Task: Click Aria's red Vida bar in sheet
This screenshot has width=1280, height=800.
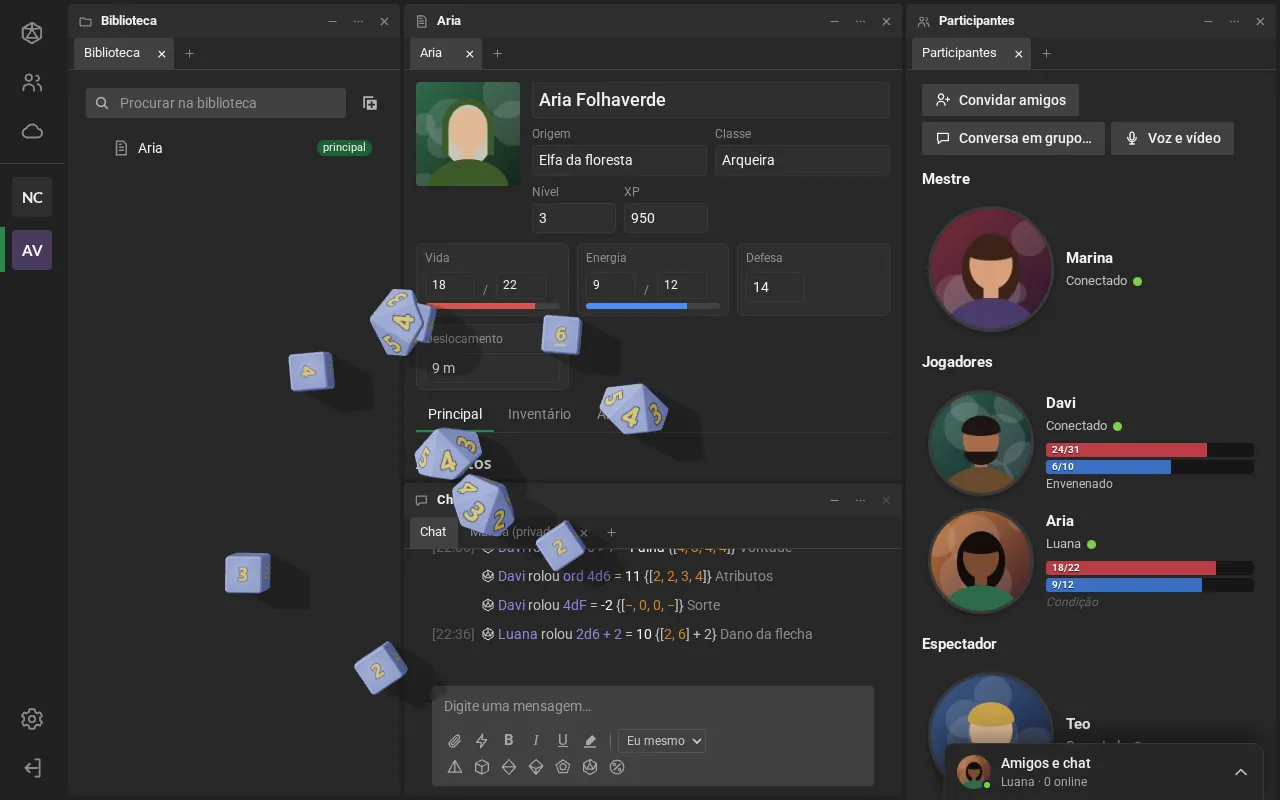Action: click(491, 306)
